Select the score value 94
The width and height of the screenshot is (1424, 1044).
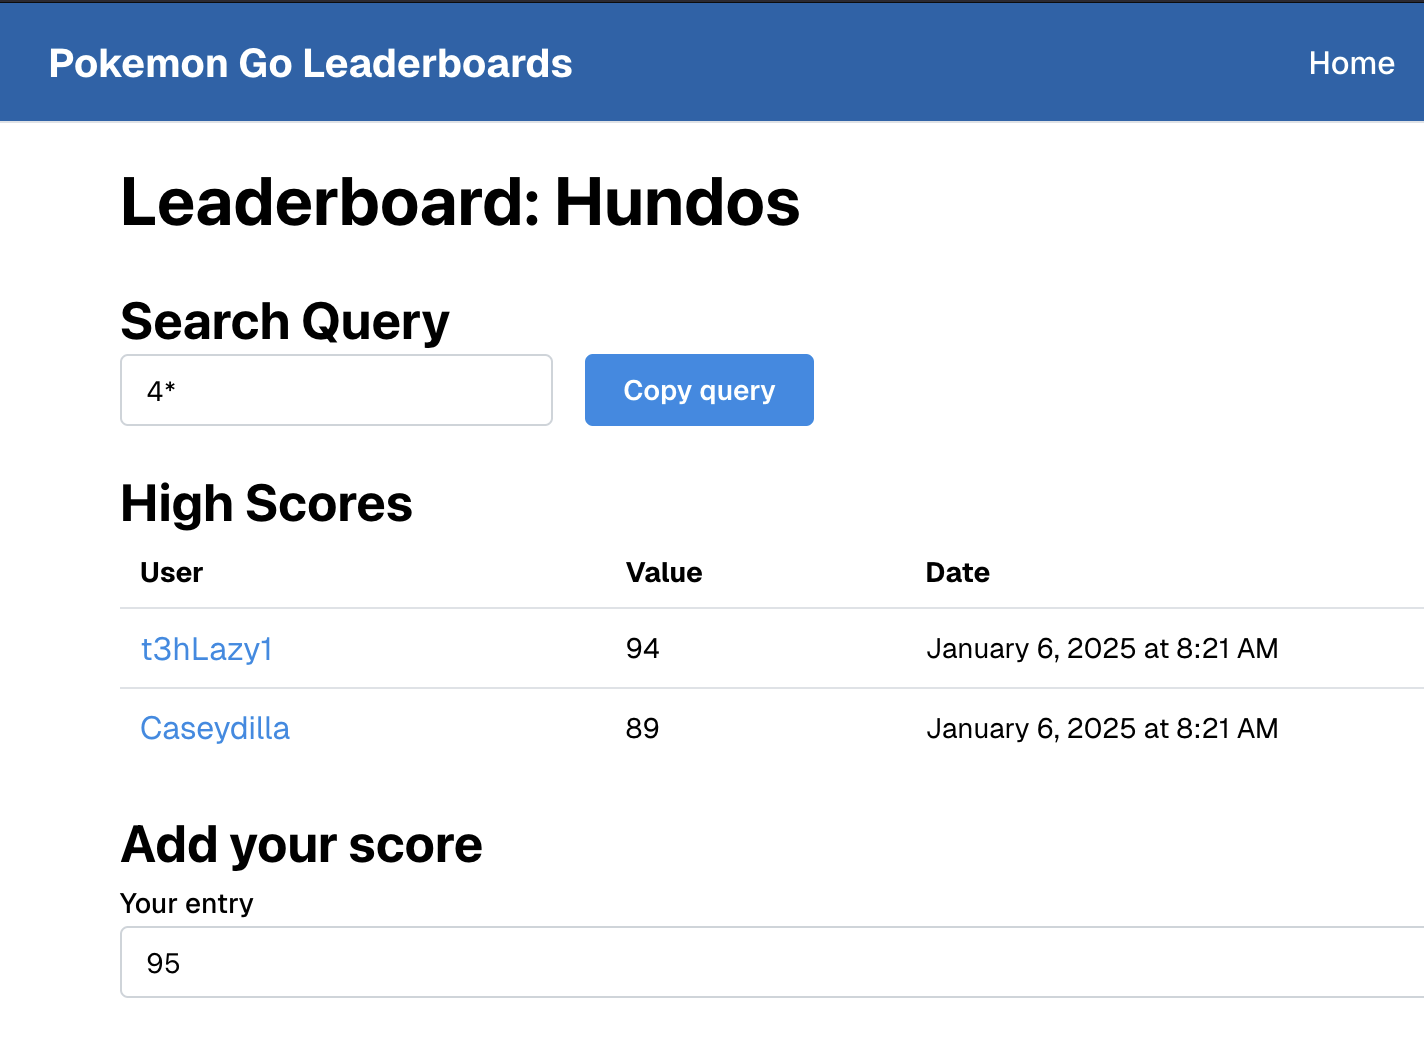642,649
